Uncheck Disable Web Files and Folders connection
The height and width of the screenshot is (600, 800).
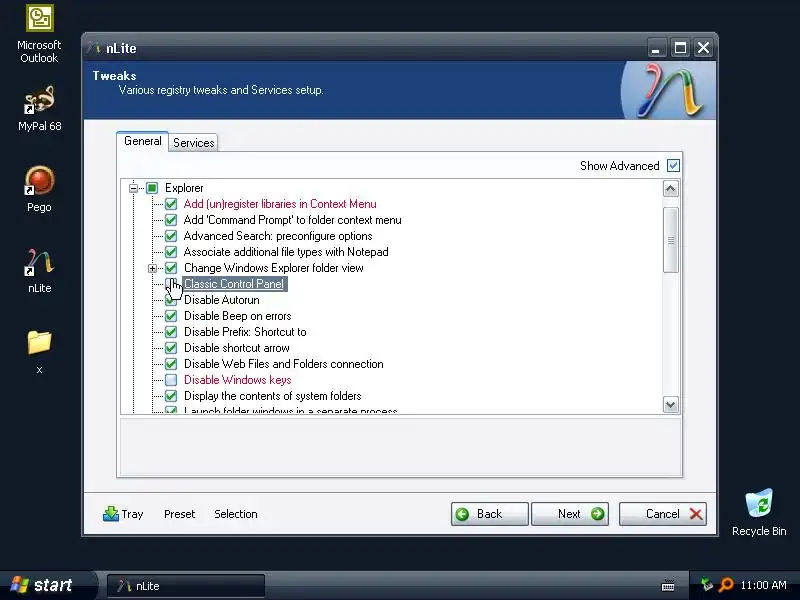tap(171, 364)
